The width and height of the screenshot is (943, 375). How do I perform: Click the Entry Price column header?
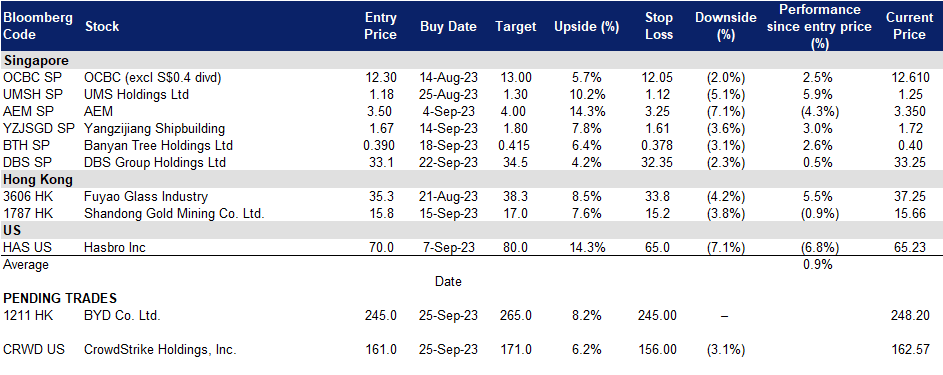pos(381,26)
